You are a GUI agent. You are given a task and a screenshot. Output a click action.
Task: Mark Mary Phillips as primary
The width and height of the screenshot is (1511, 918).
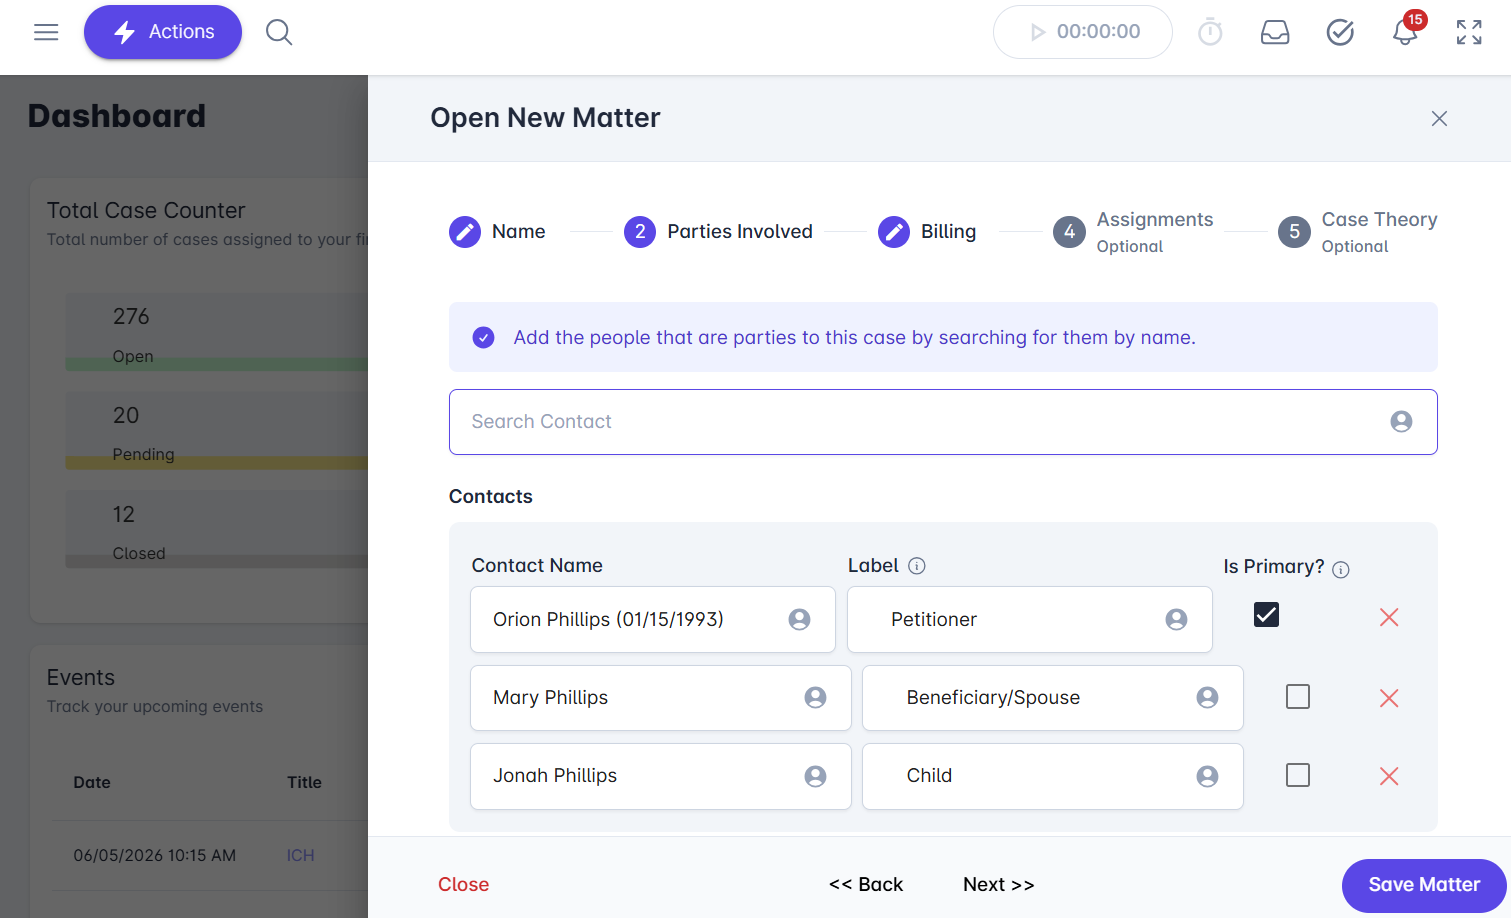(1298, 697)
